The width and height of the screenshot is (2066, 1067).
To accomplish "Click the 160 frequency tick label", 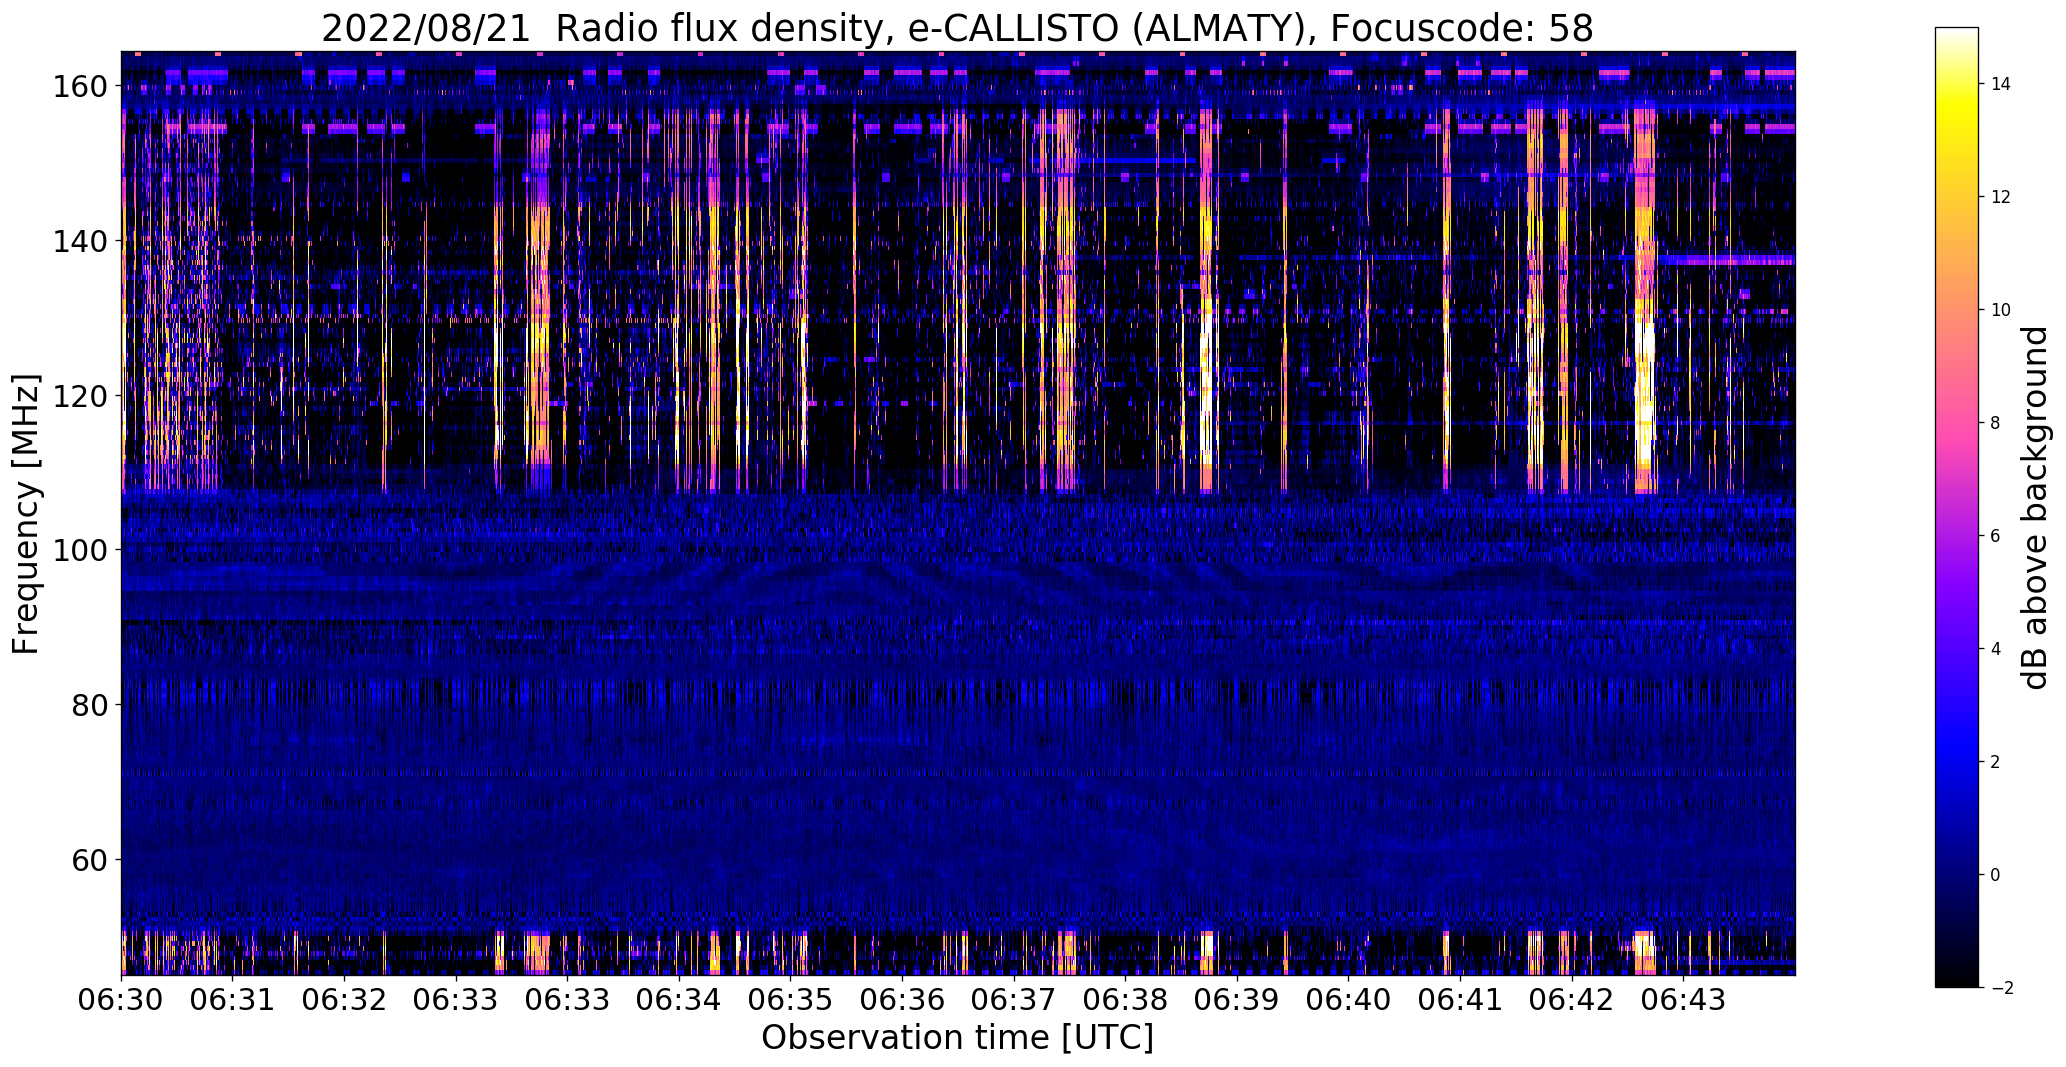I will 79,87.
